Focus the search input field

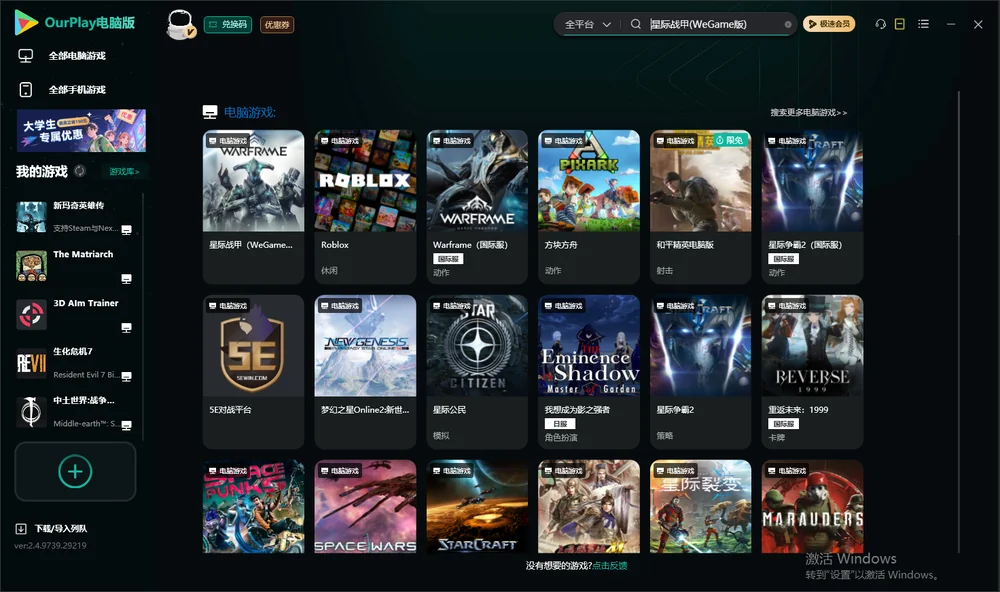point(716,24)
